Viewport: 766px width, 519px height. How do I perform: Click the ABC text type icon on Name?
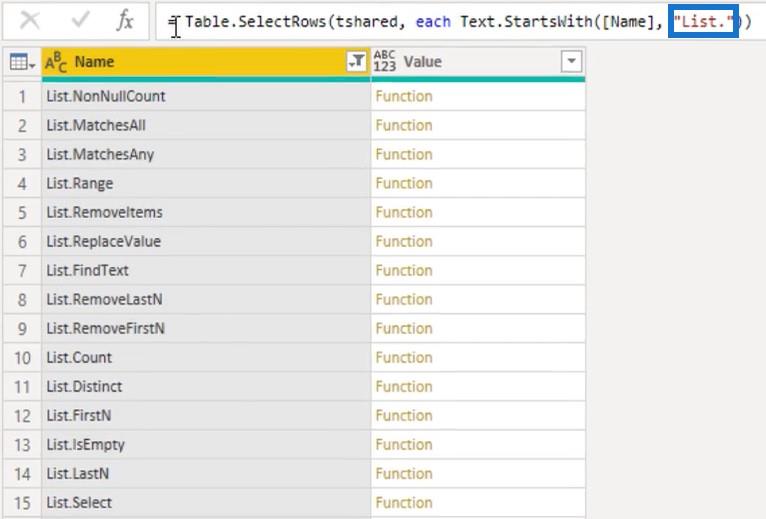(56, 62)
